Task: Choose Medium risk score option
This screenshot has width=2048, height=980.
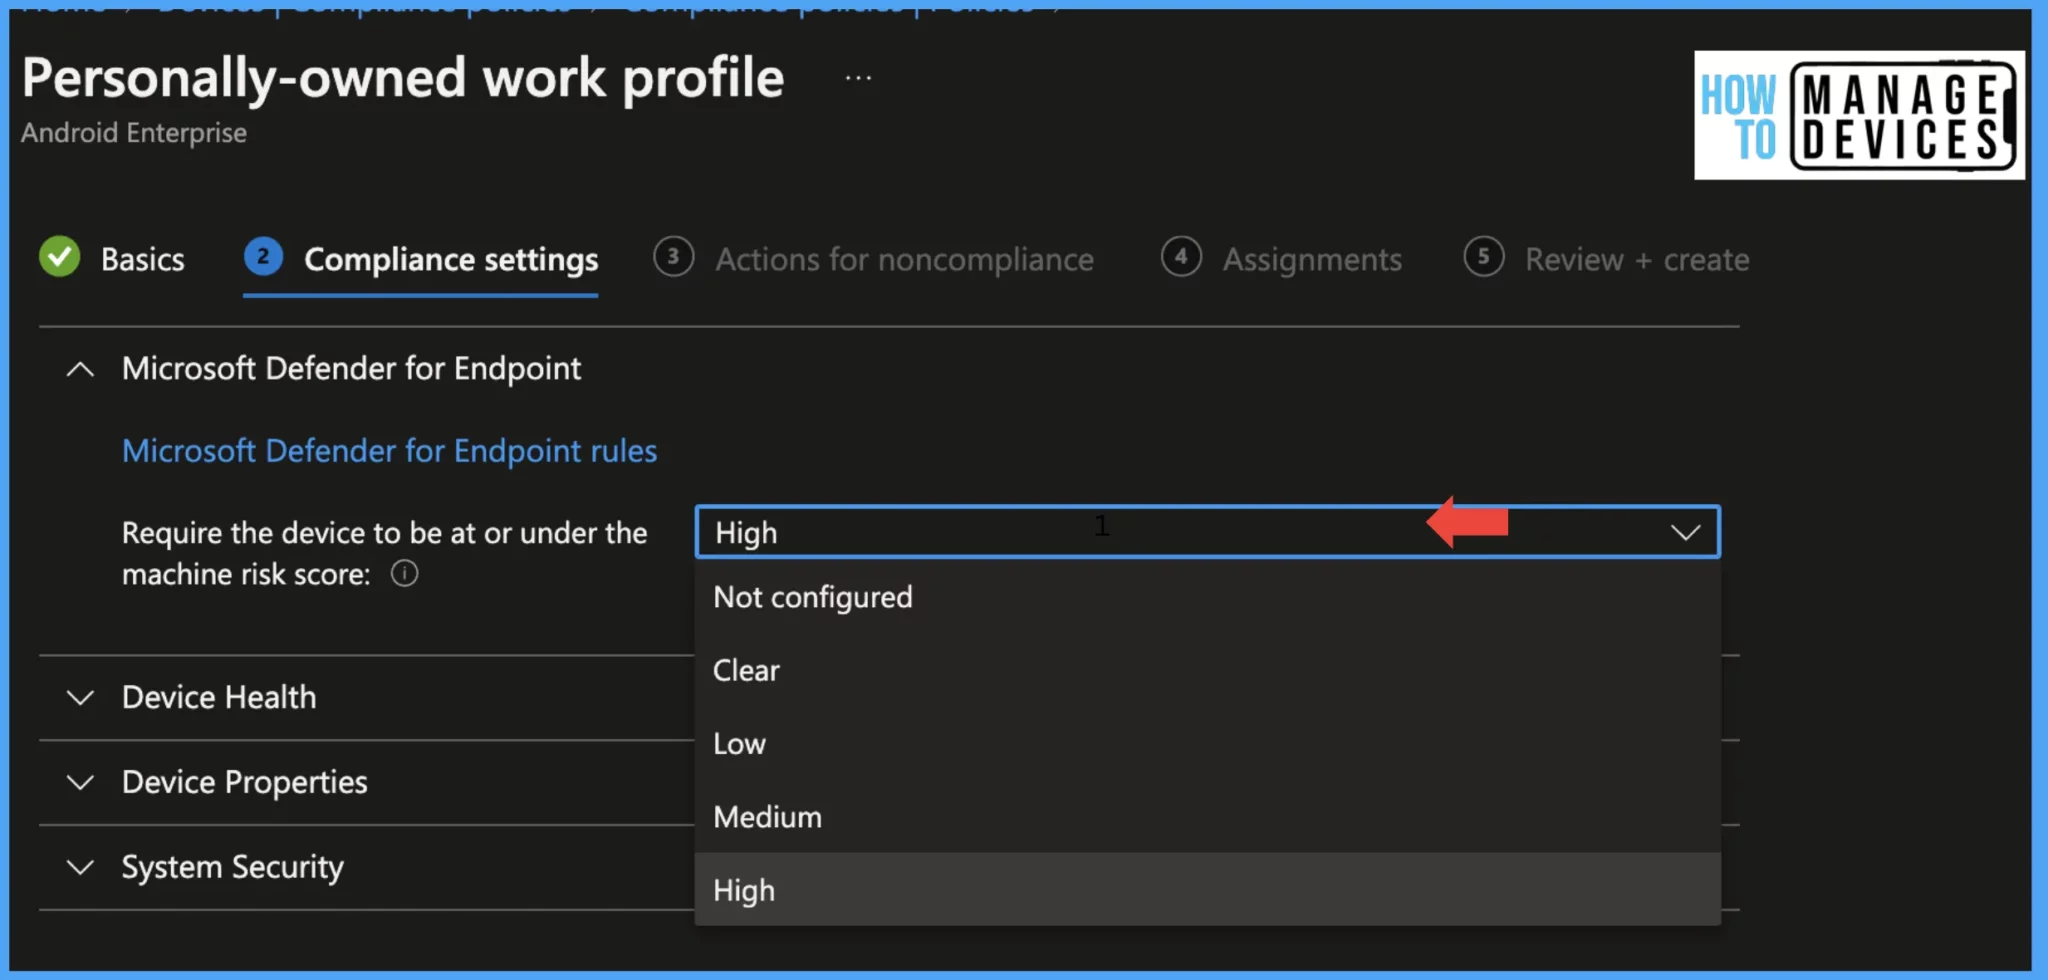Action: tap(1207, 817)
